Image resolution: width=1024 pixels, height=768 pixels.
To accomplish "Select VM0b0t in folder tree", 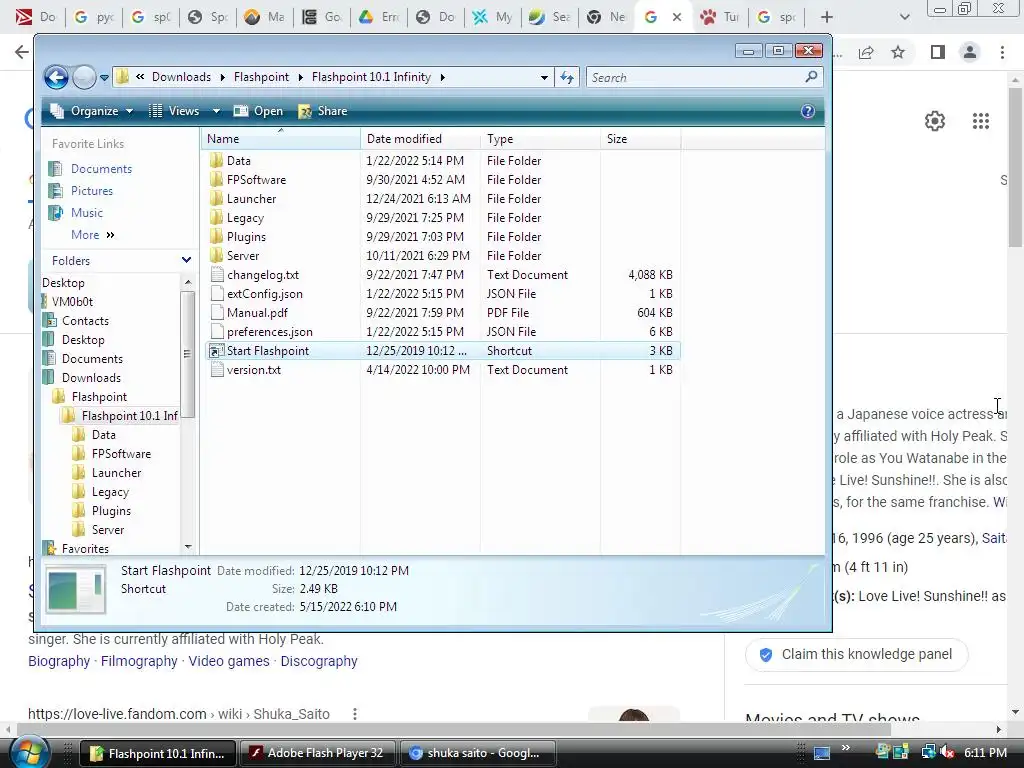I will (x=72, y=302).
